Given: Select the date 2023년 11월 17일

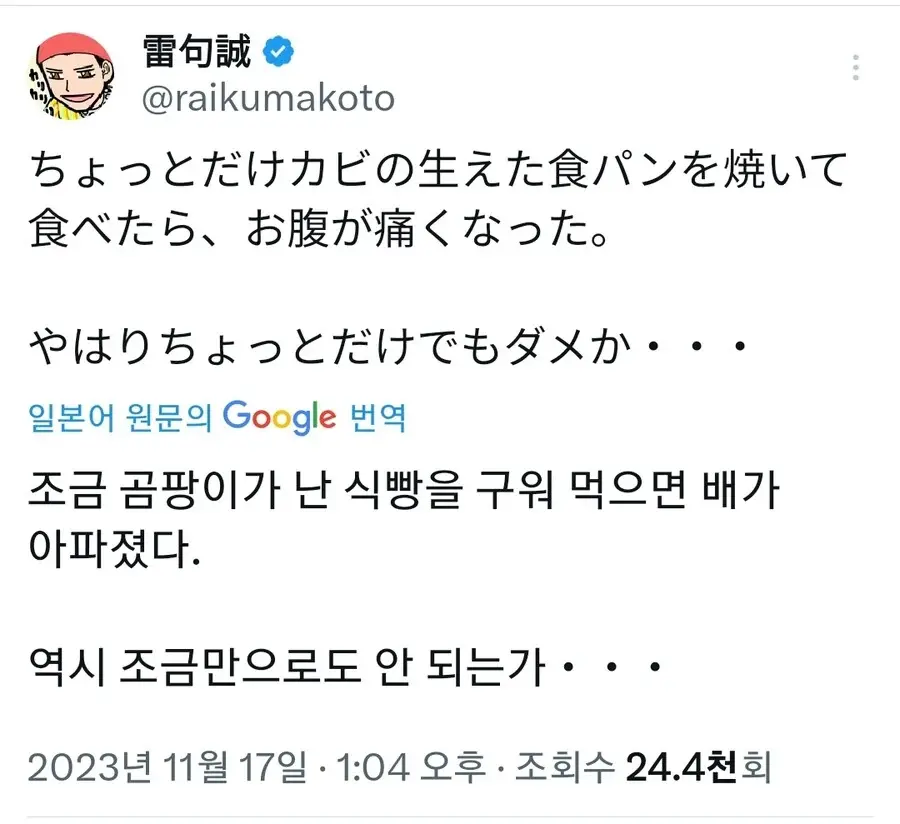Looking at the screenshot, I should [x=163, y=765].
